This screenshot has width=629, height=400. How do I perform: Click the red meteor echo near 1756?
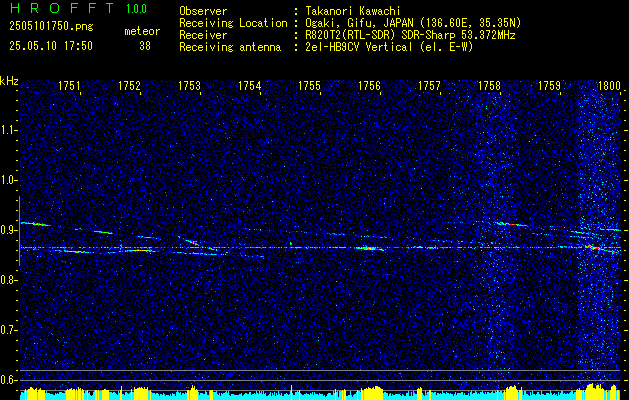[x=371, y=249]
